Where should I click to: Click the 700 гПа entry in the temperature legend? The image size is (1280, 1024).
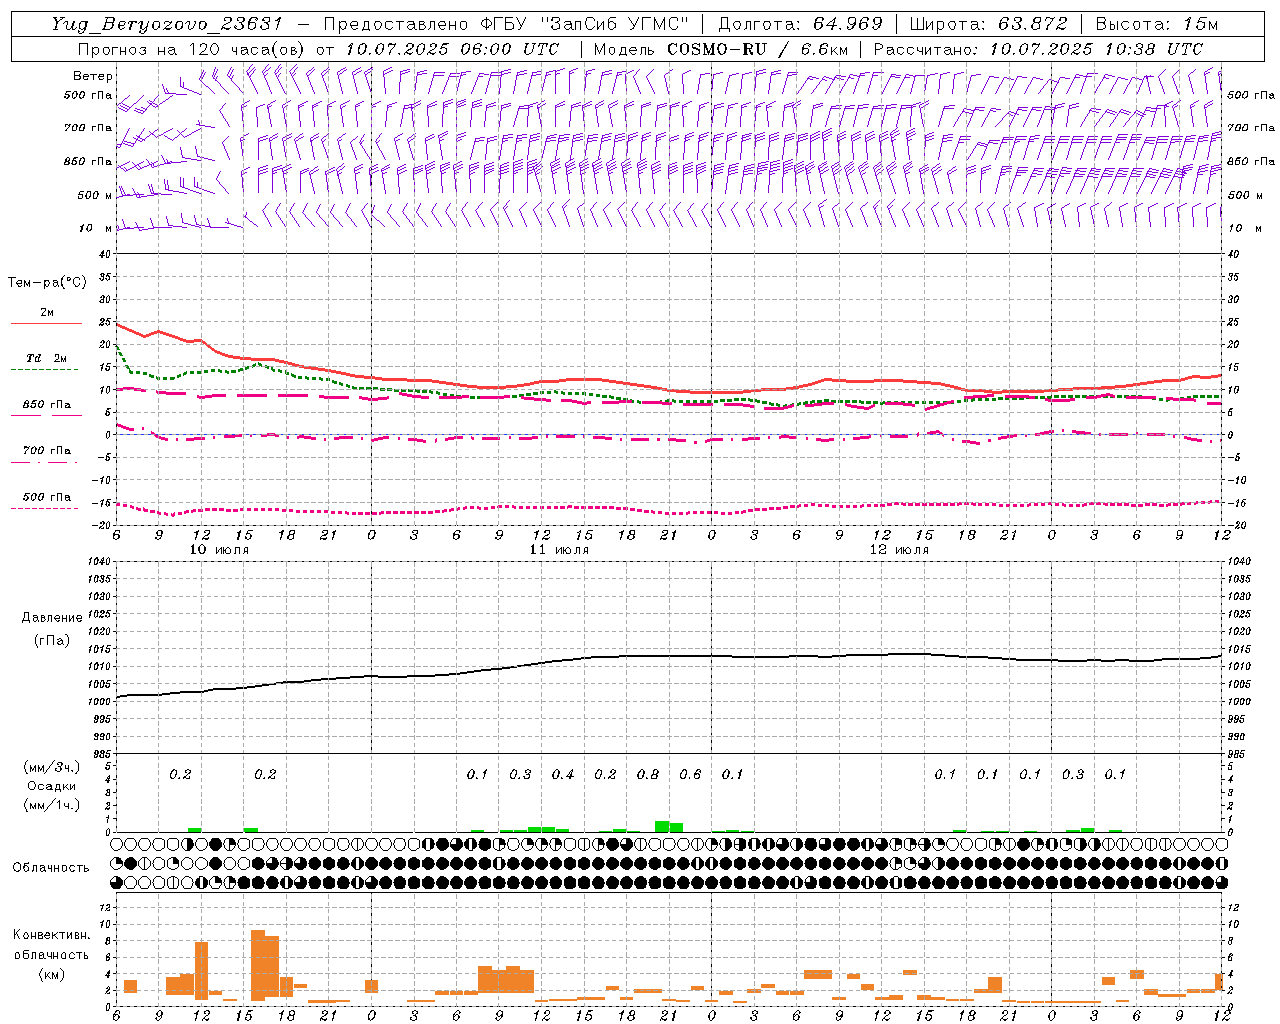[47, 451]
